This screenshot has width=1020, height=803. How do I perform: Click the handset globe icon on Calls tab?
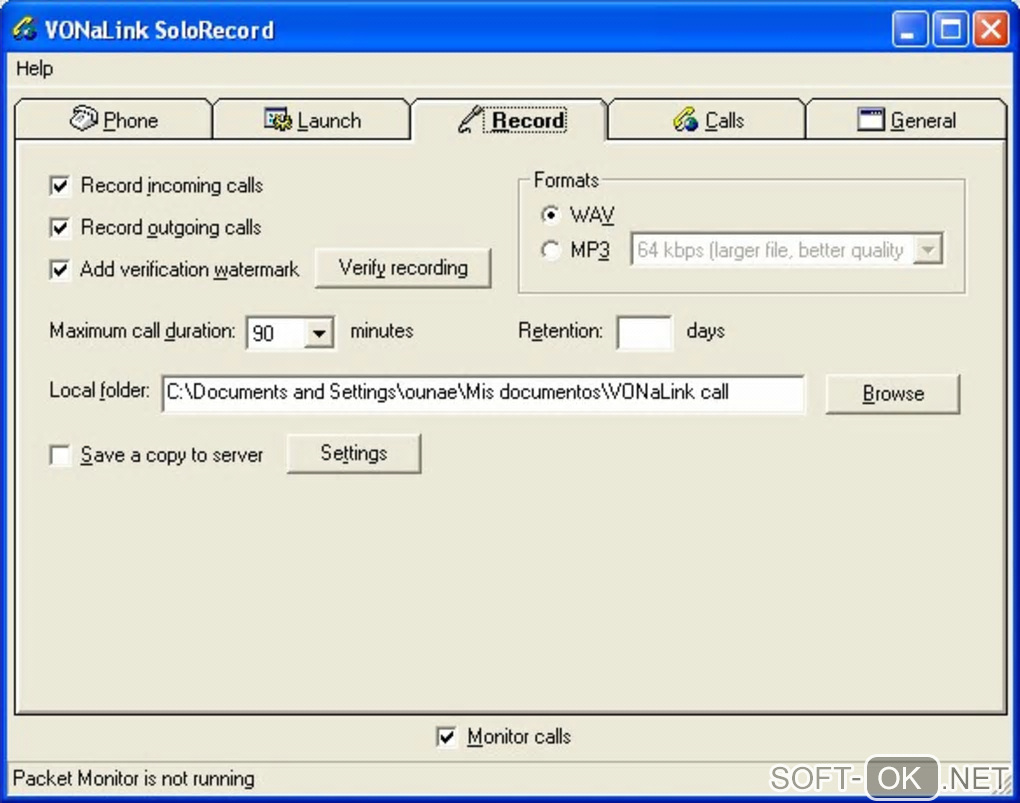click(x=685, y=120)
